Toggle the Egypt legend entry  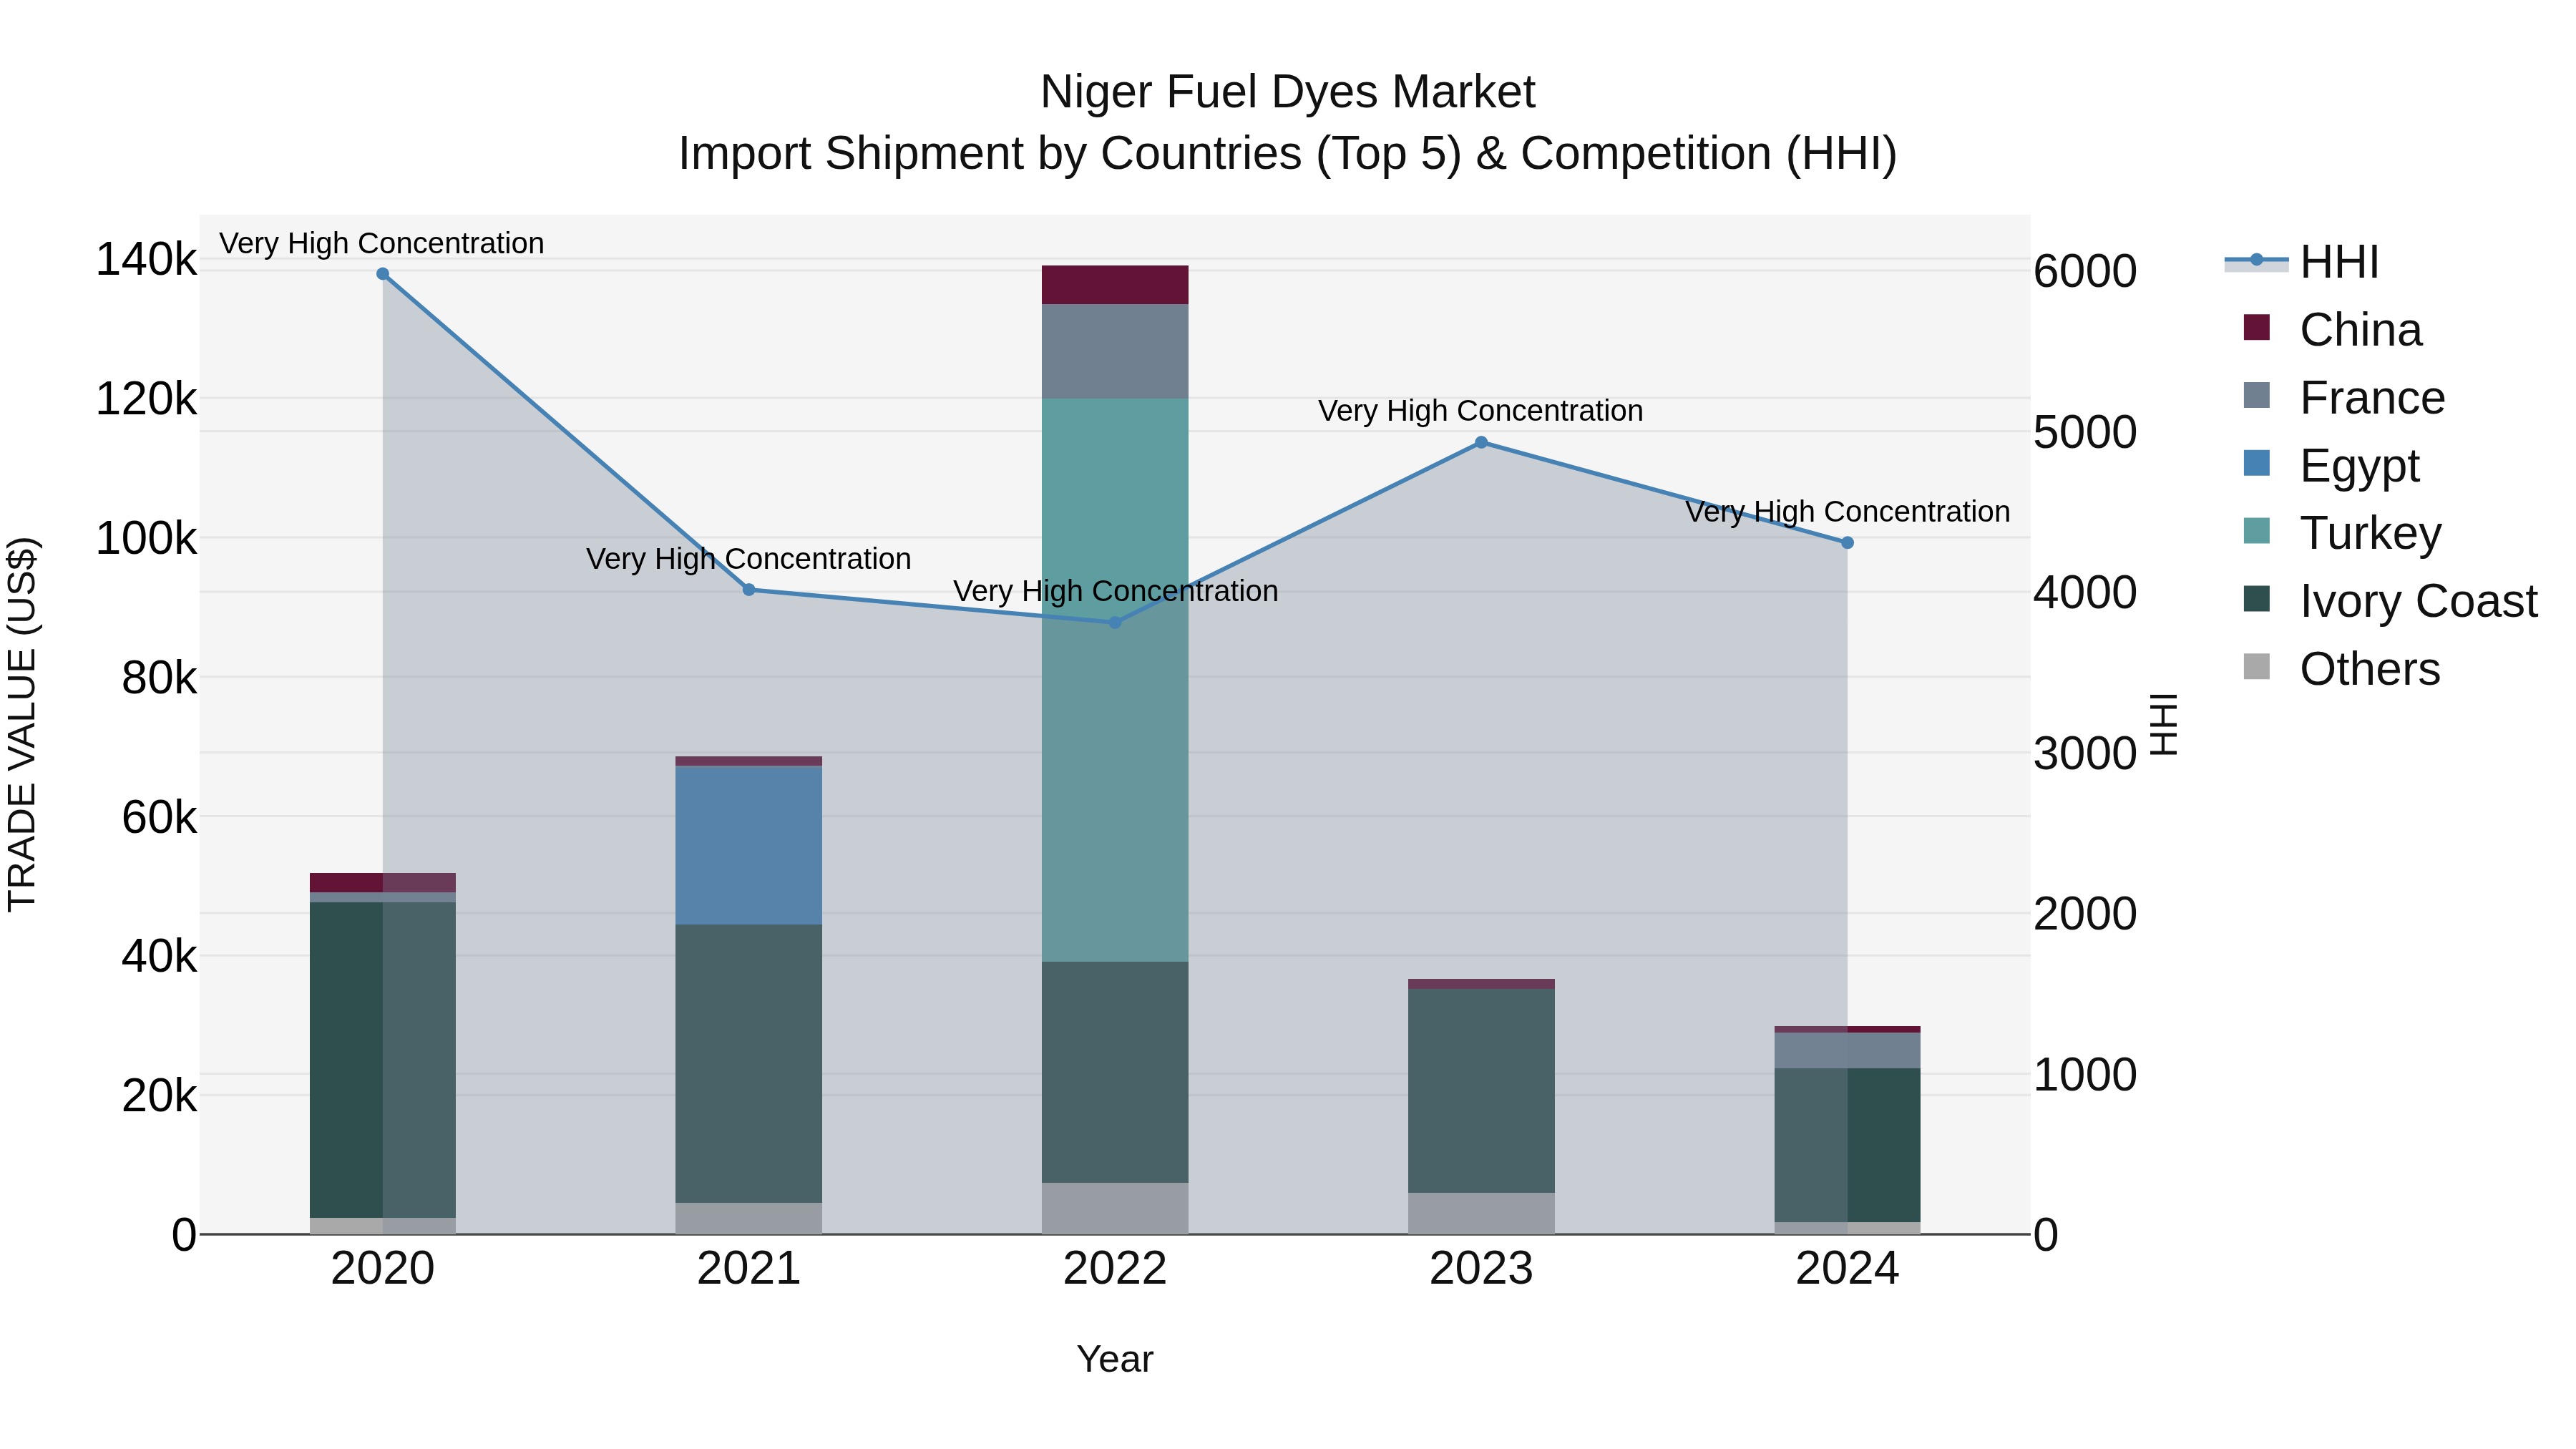pos(2331,465)
